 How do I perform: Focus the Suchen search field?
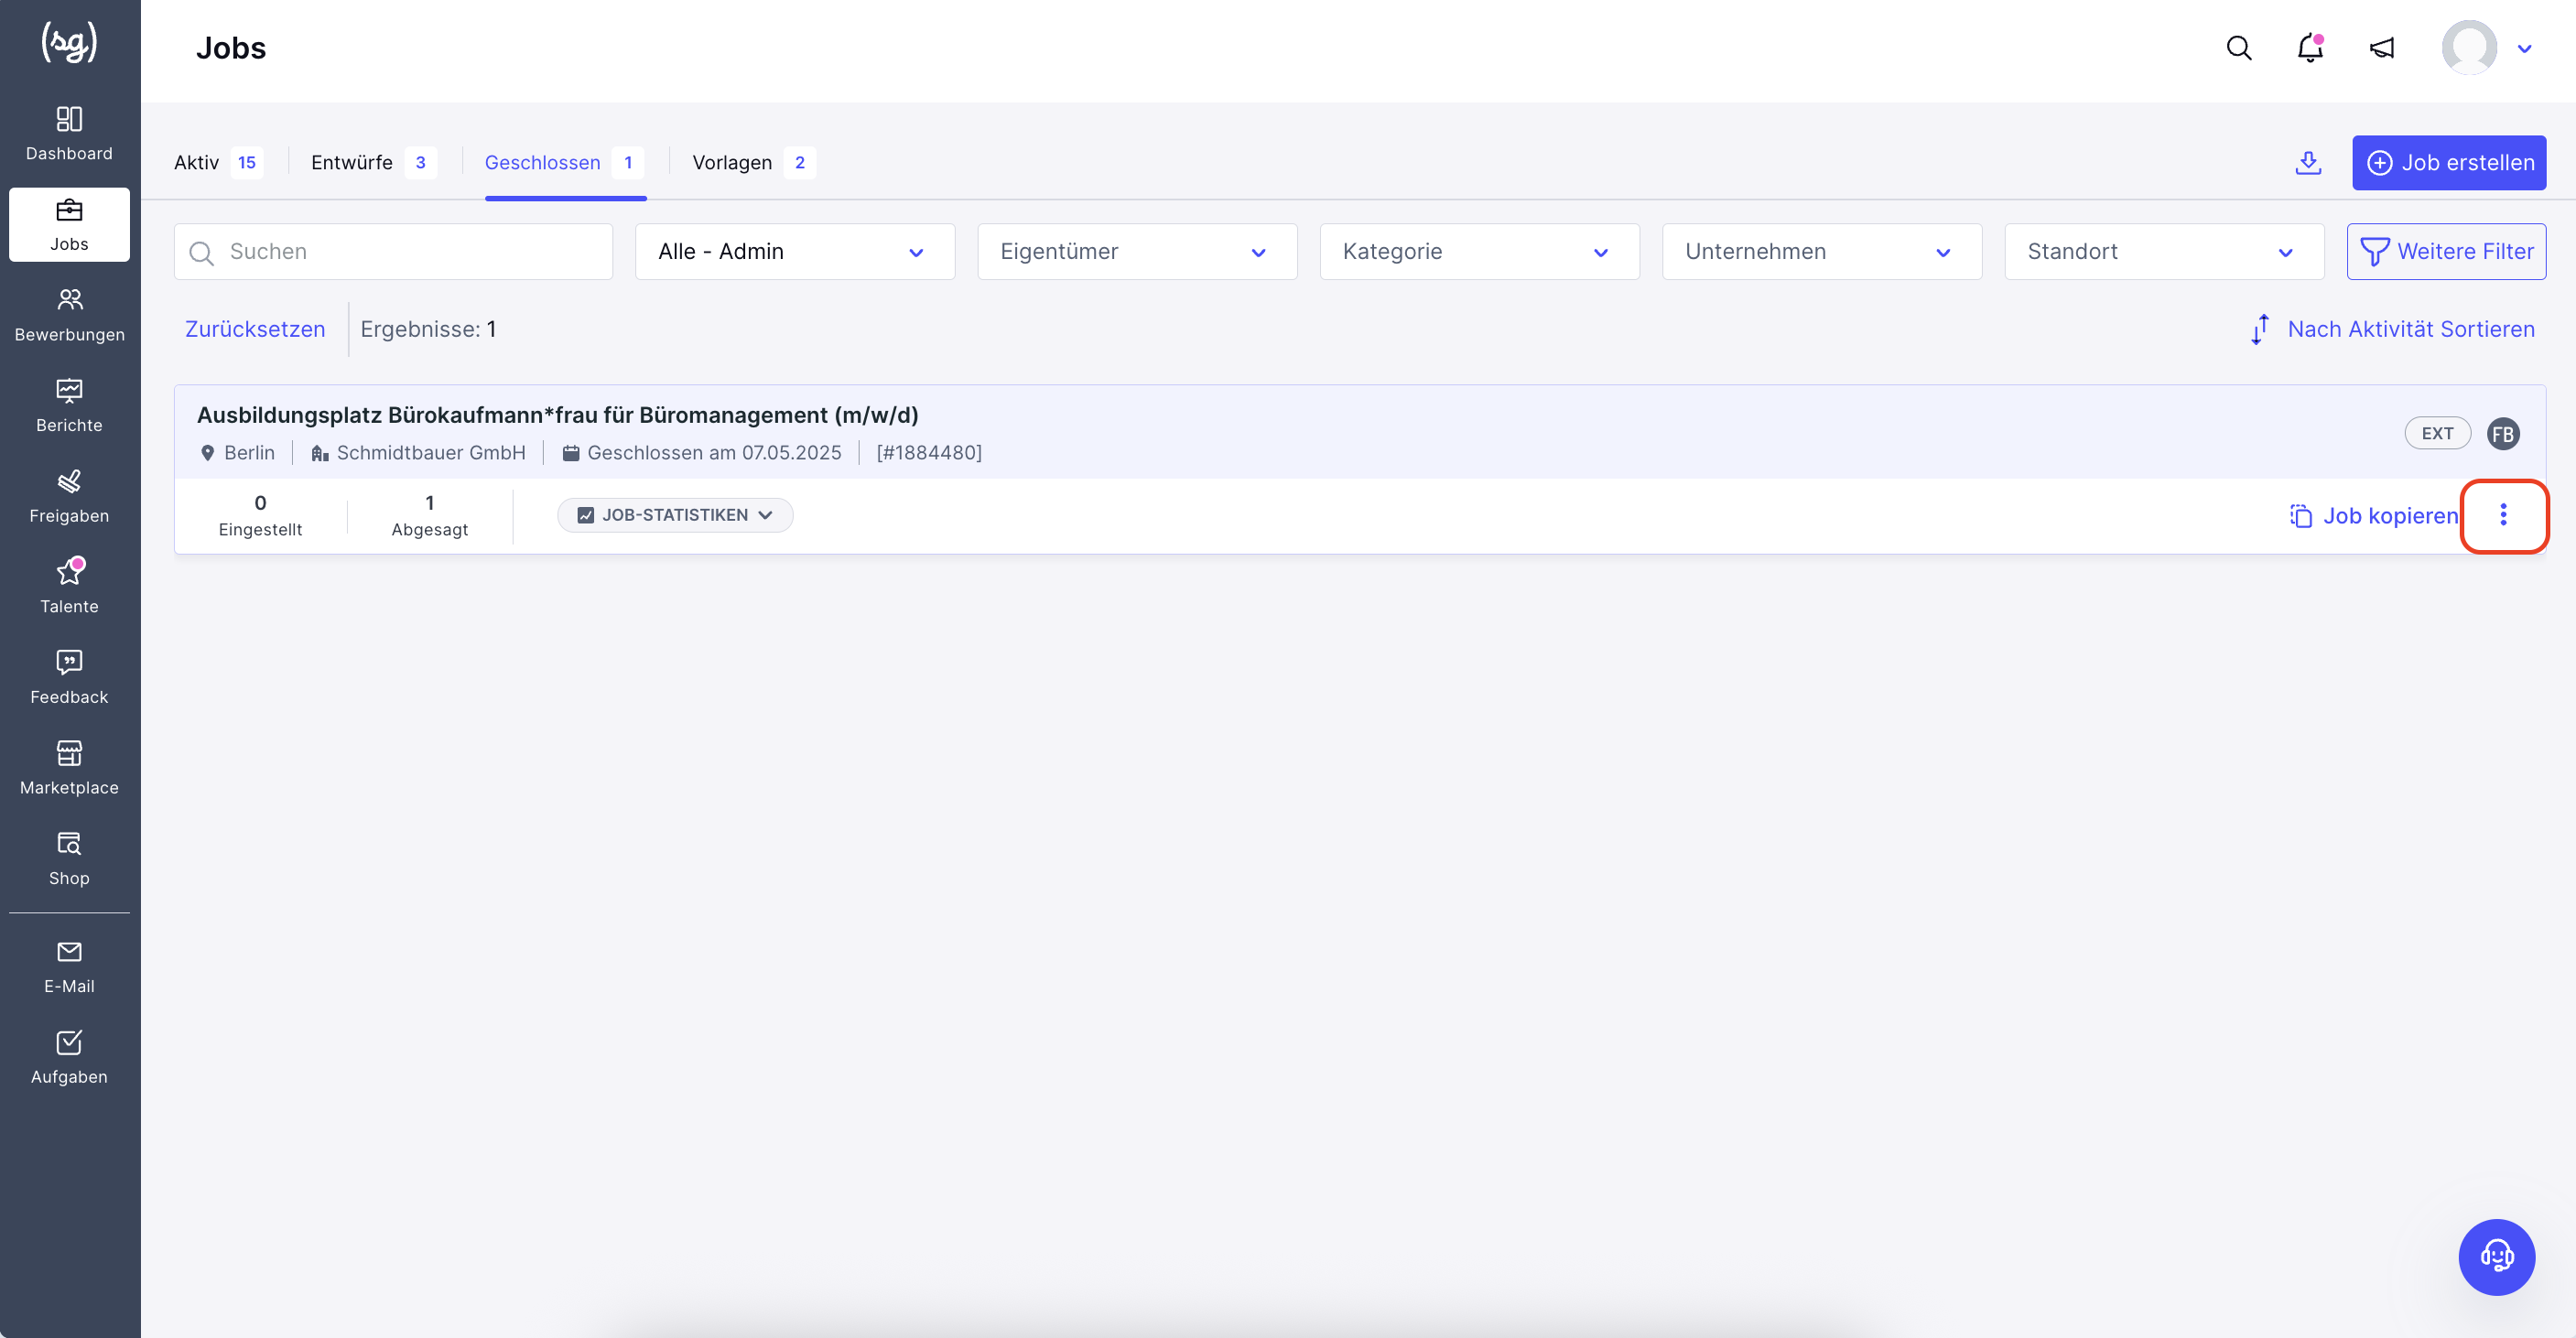tap(393, 252)
